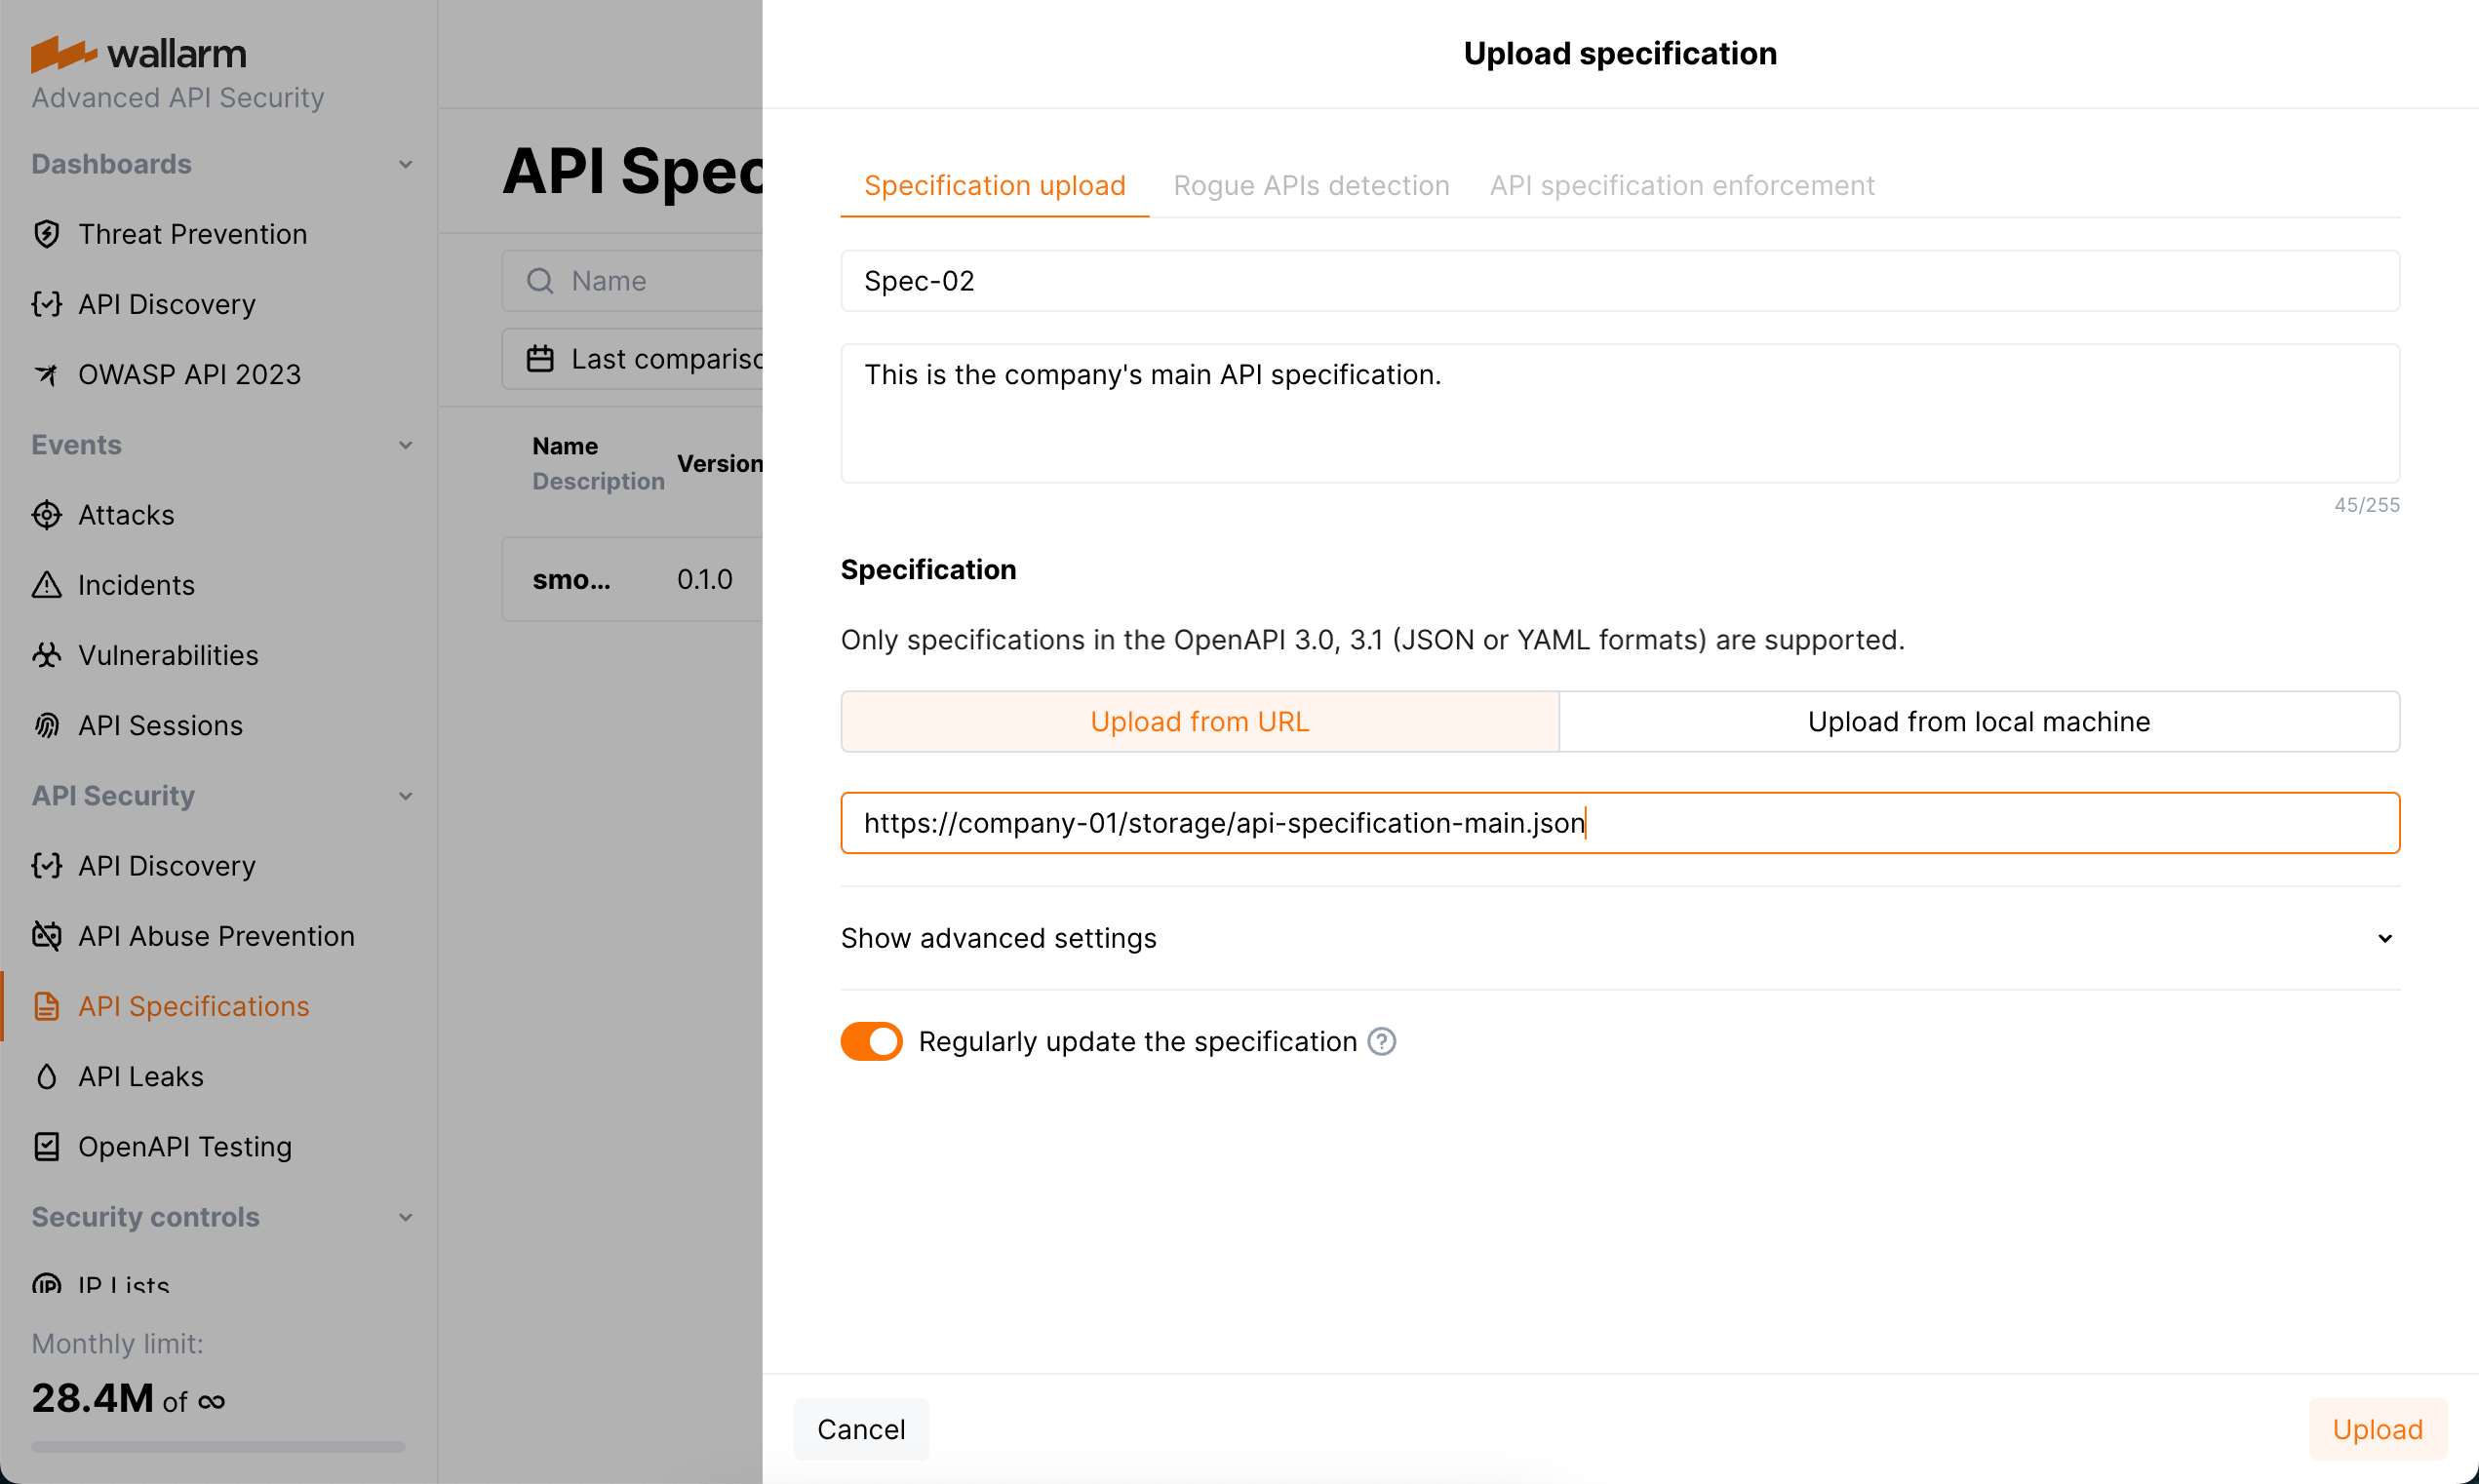This screenshot has width=2479, height=1484.
Task: Click the Upload button
Action: (2377, 1429)
